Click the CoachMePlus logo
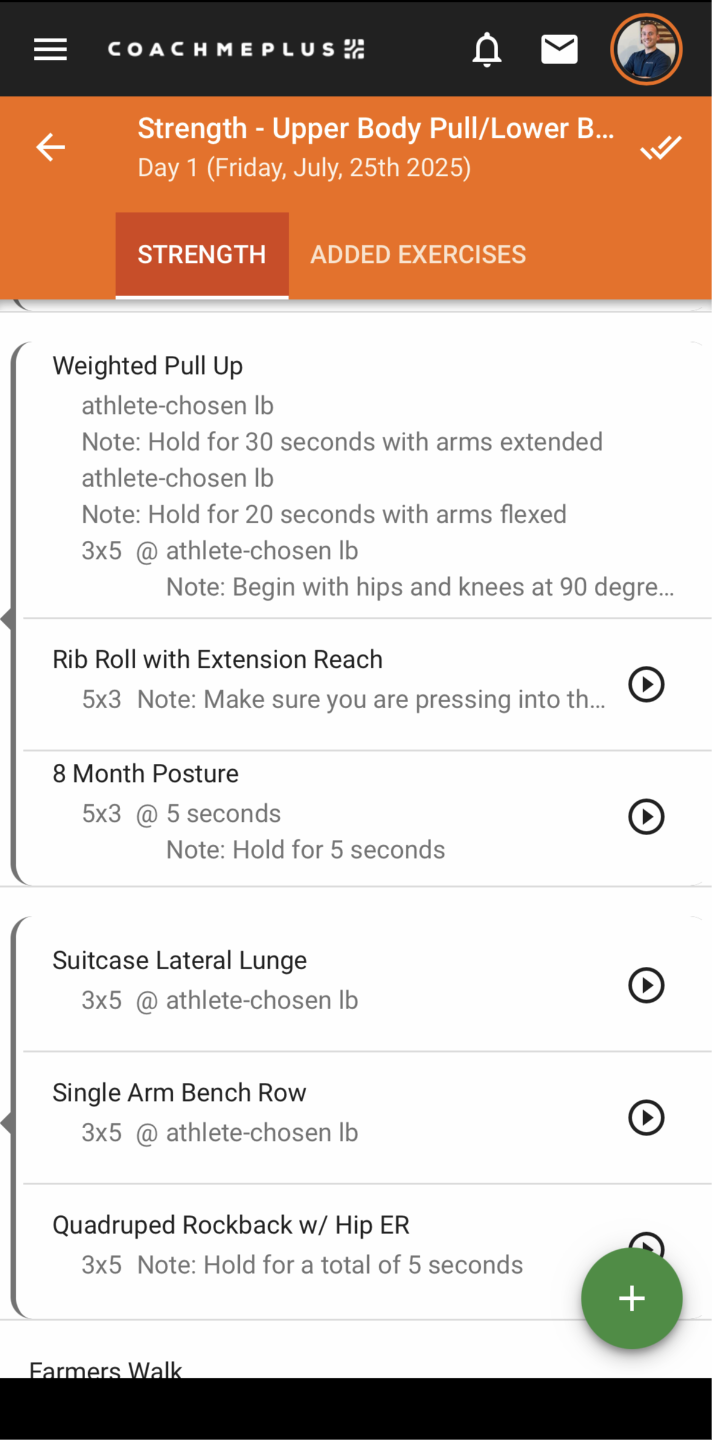The height and width of the screenshot is (1440, 712). point(236,49)
